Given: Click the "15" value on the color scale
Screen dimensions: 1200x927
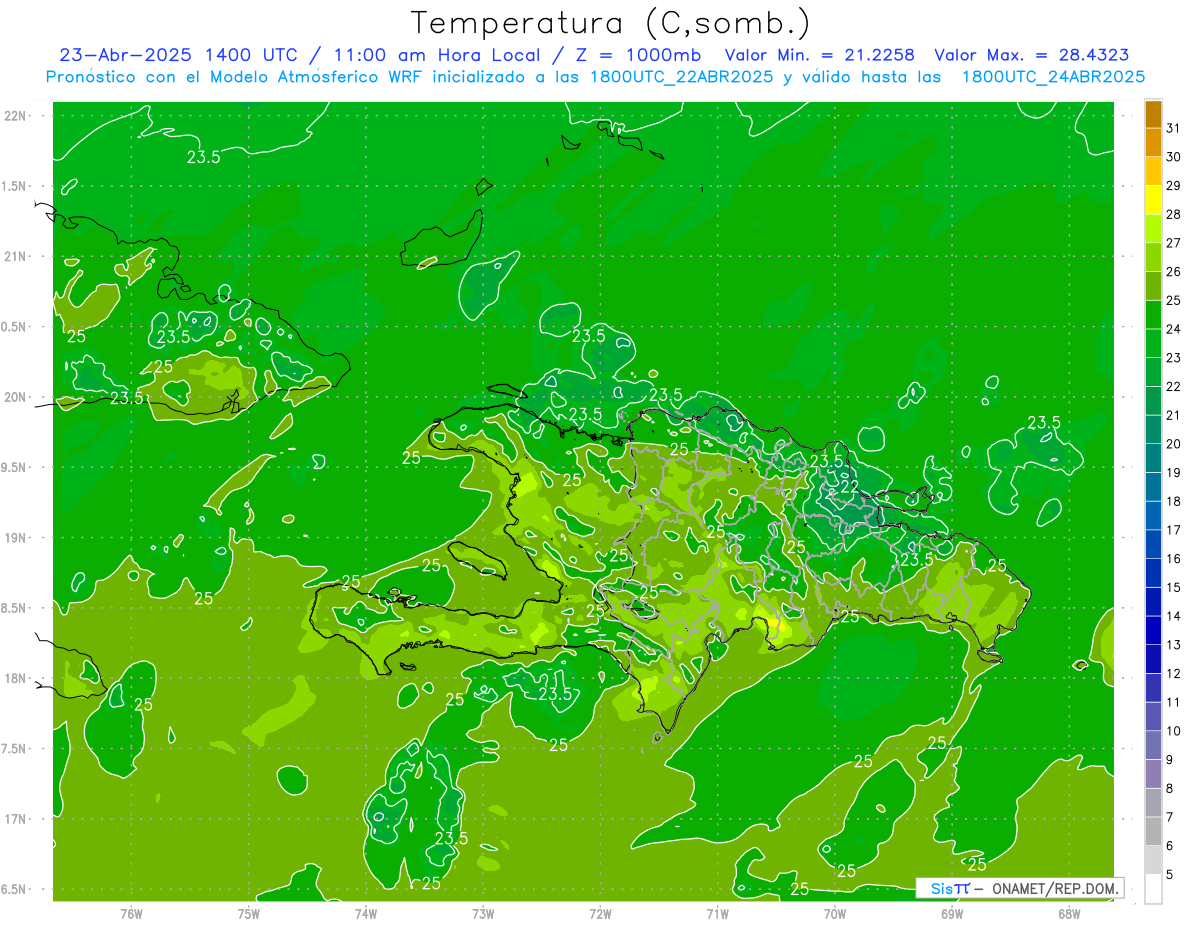Looking at the screenshot, I should click(x=1174, y=587).
